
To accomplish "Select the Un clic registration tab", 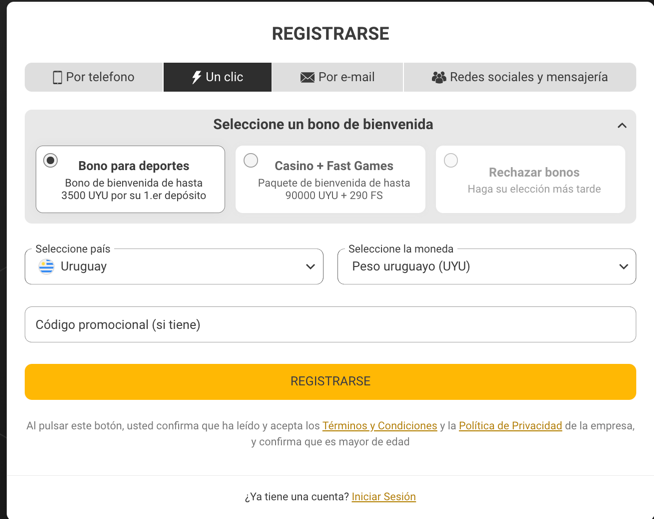I will pos(217,78).
